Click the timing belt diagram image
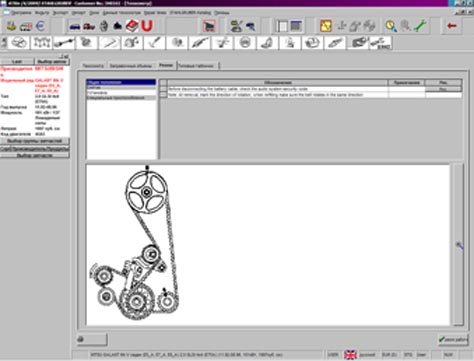474x361 pixels. 134,243
